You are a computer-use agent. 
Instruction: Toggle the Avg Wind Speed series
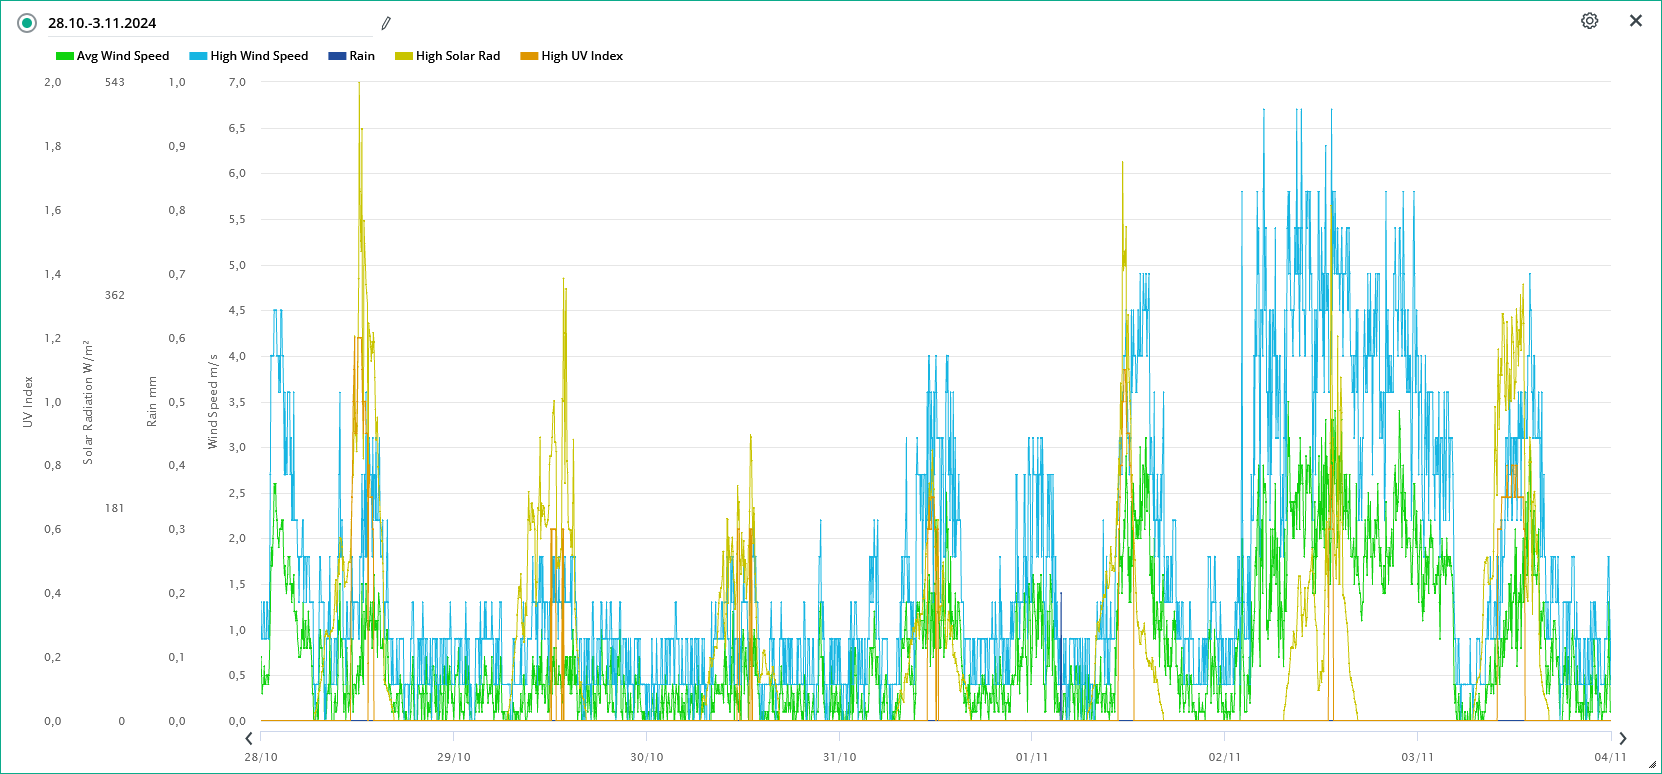point(113,56)
